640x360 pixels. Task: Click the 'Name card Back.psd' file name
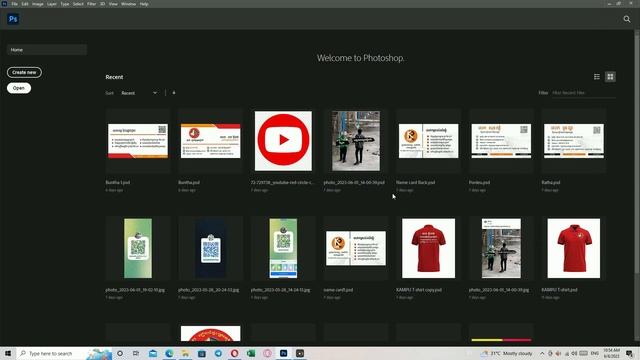click(x=416, y=182)
